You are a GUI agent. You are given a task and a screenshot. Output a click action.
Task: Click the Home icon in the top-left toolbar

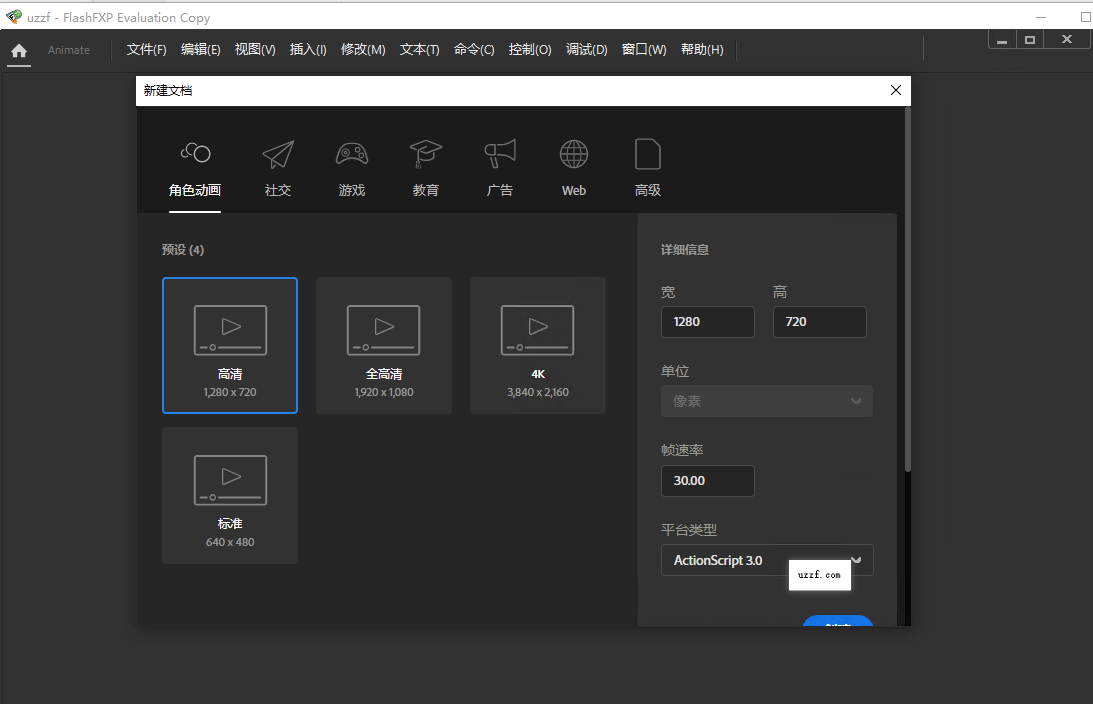point(18,49)
